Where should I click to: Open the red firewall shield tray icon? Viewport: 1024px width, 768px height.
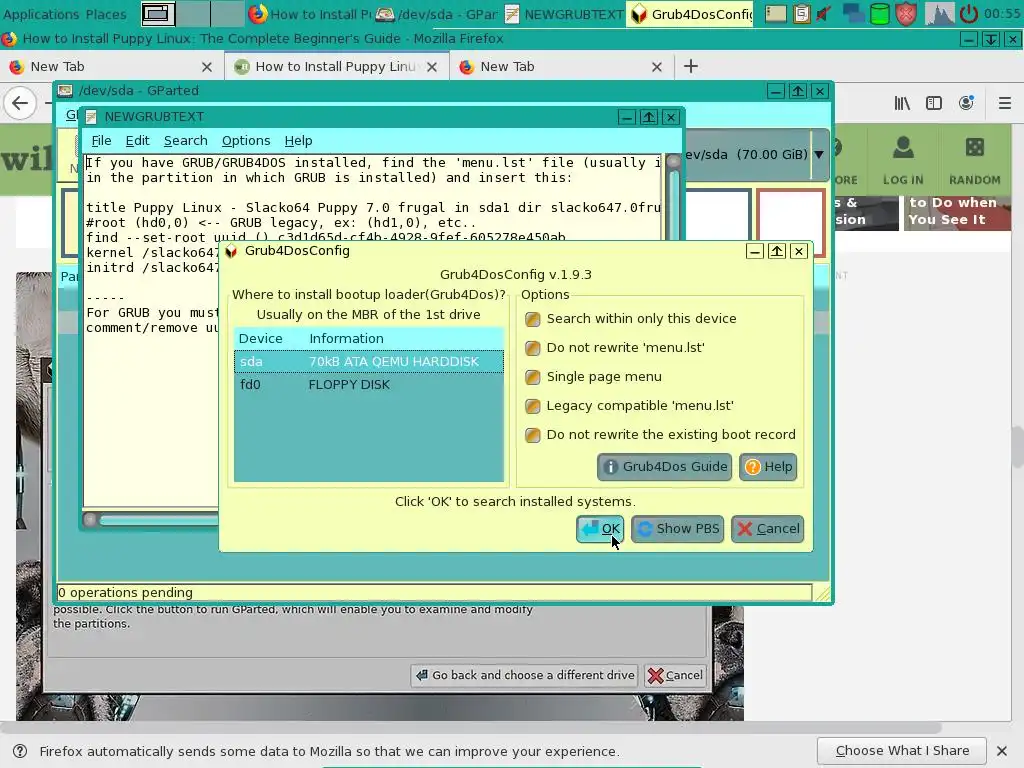coord(906,14)
